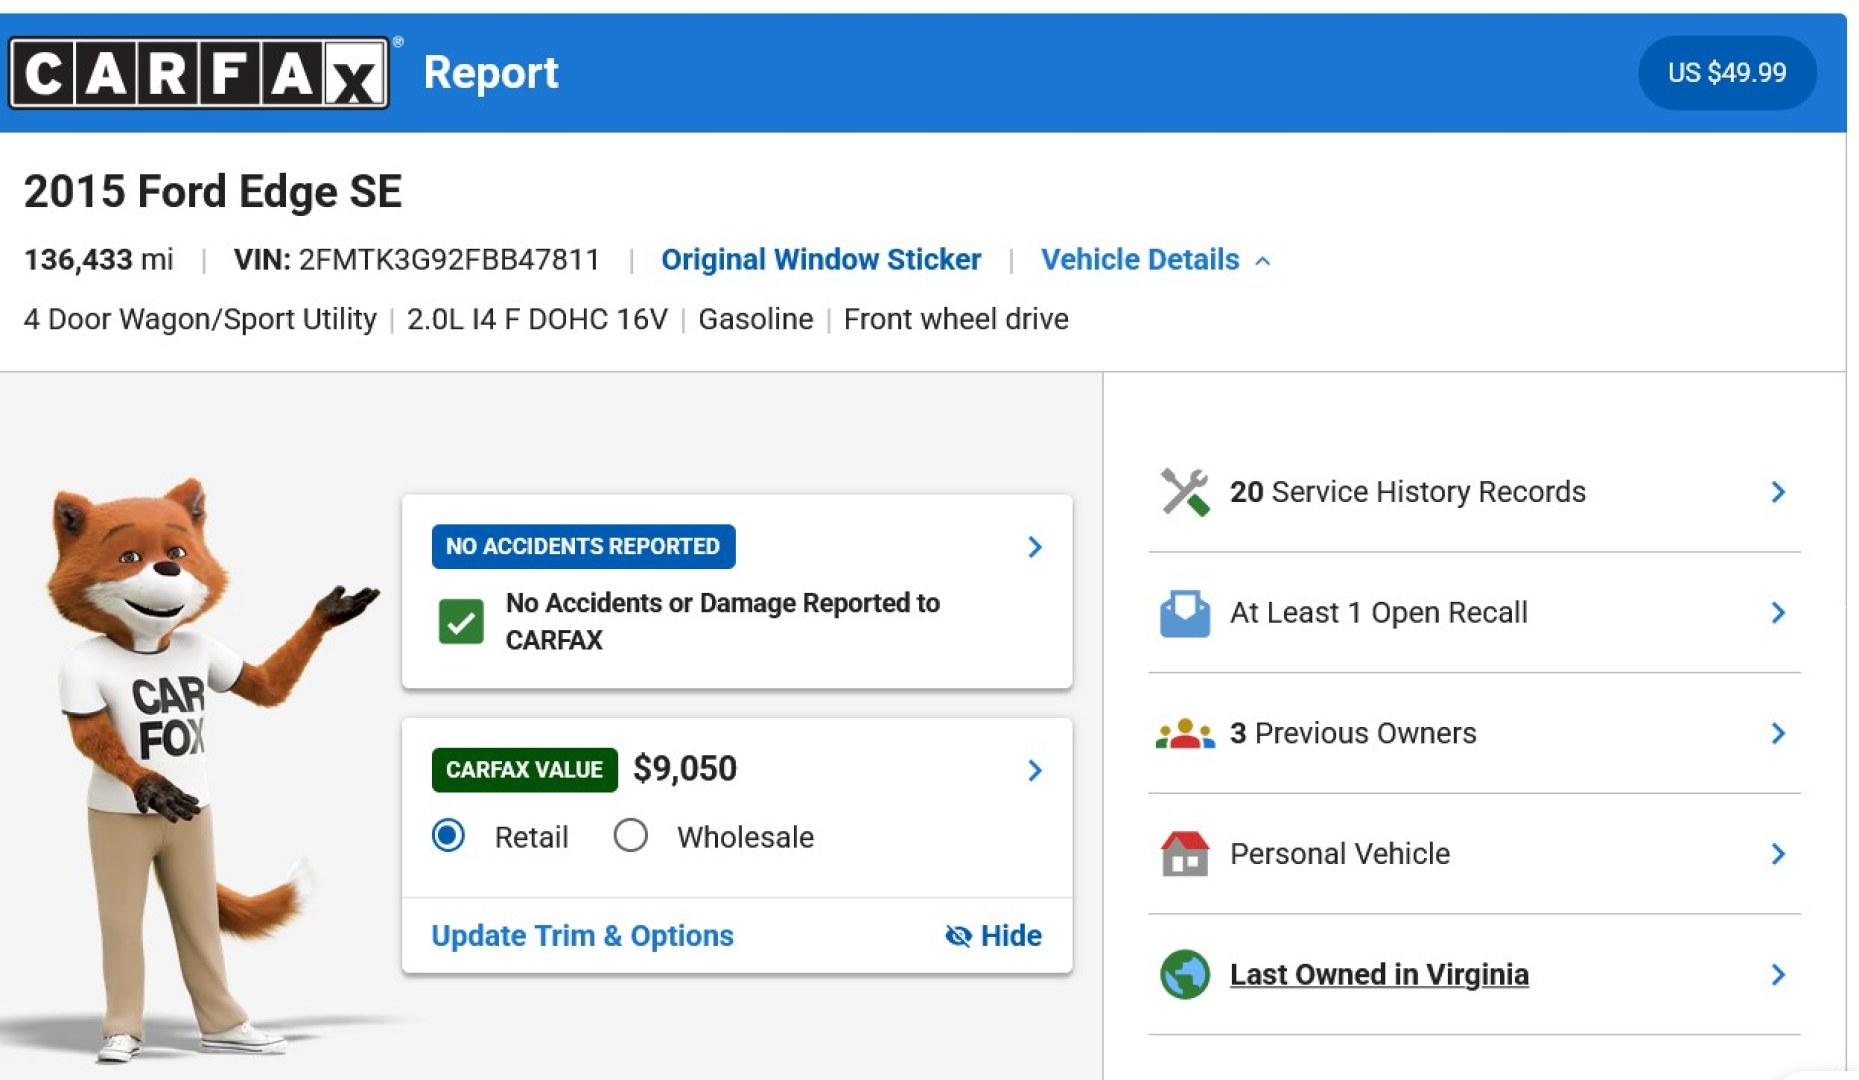This screenshot has width=1859, height=1080.
Task: Expand Personal Vehicle row arrow
Action: (1778, 854)
